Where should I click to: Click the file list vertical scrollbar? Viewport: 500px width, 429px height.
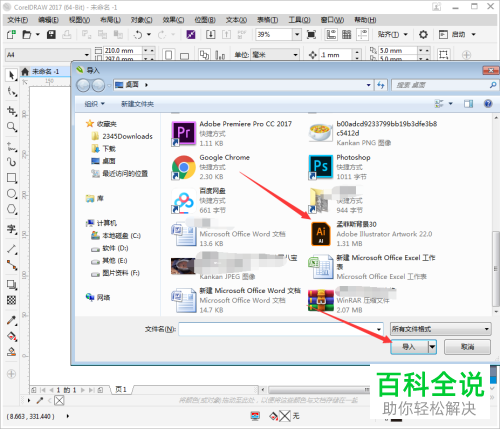pos(496,268)
